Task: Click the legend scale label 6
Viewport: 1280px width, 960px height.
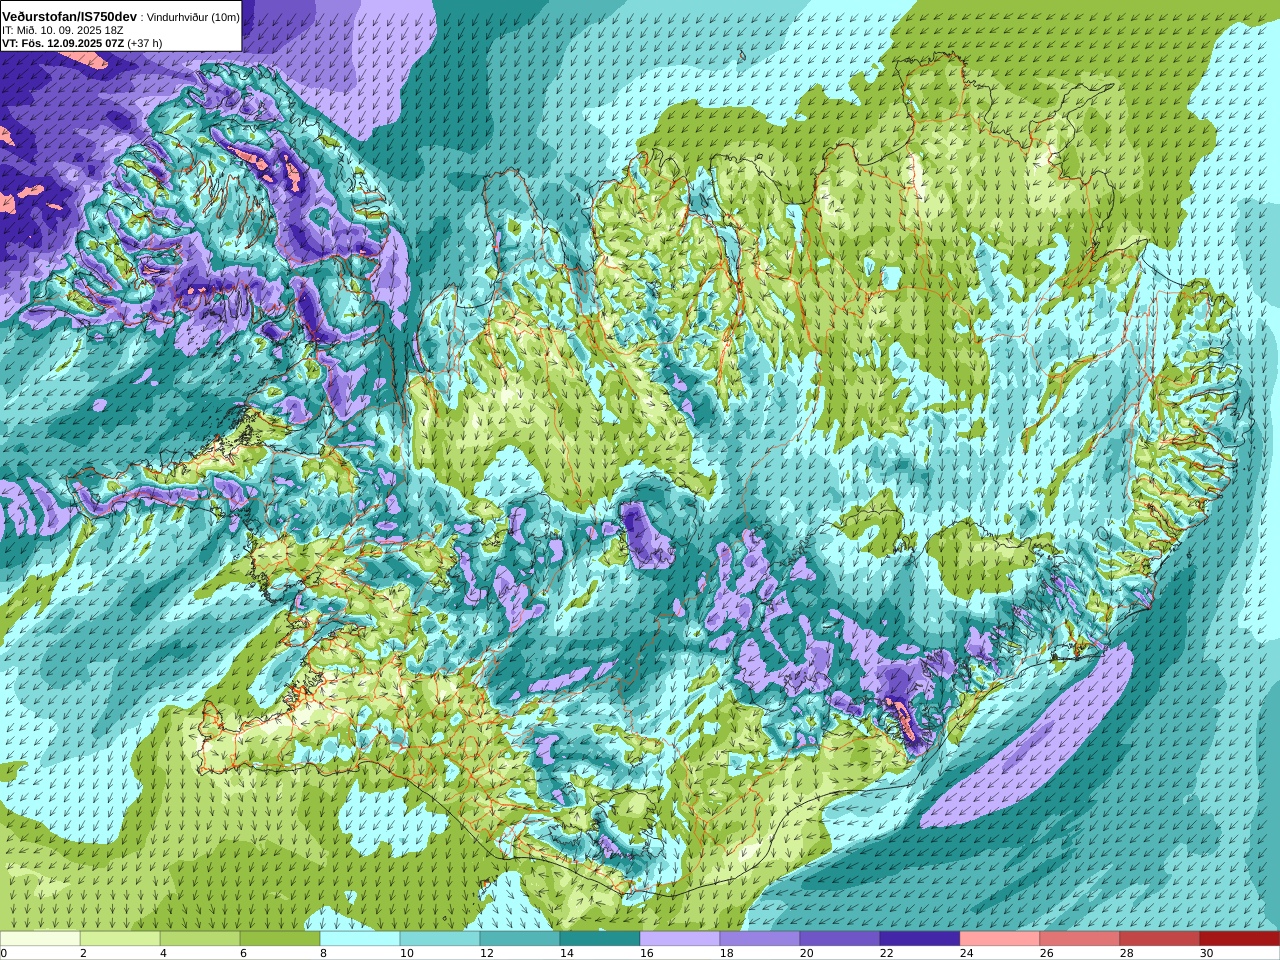Action: (x=243, y=953)
